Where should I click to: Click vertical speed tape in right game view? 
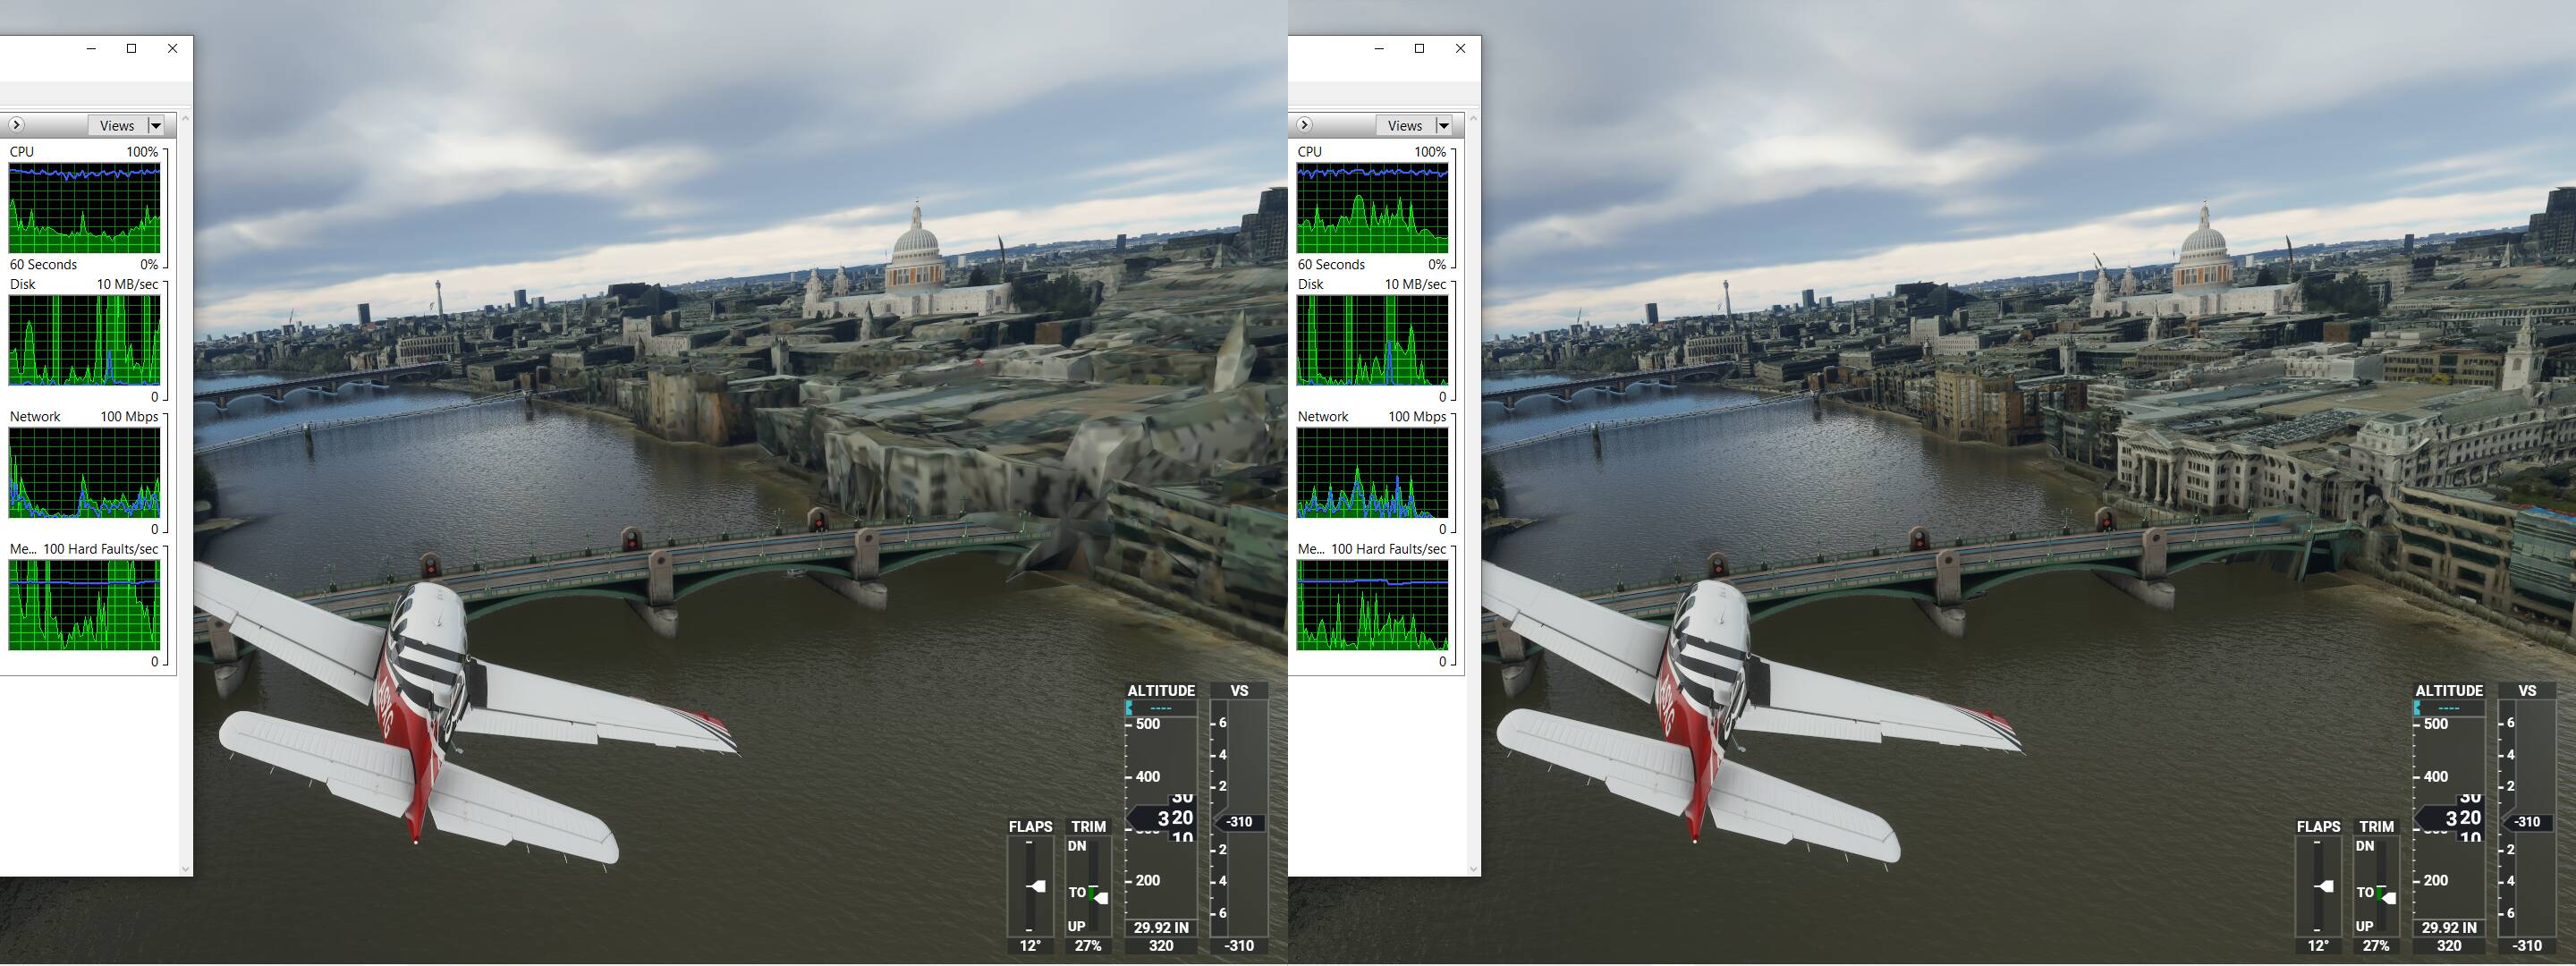(x=2527, y=820)
